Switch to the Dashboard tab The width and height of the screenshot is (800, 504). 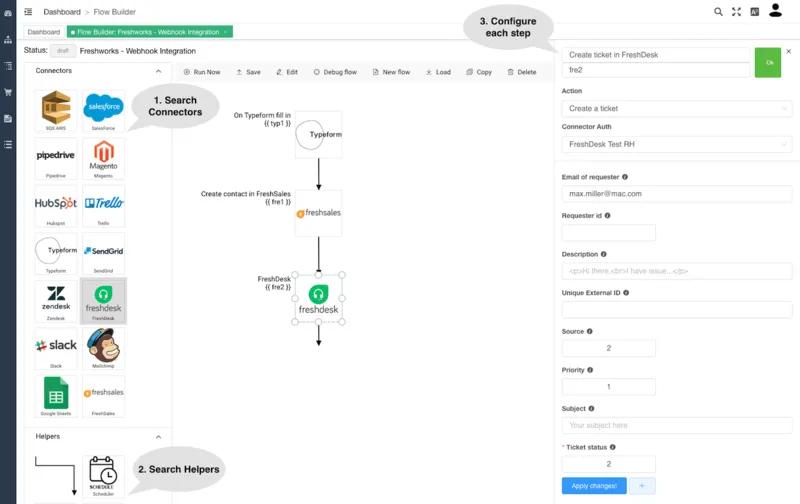44,32
